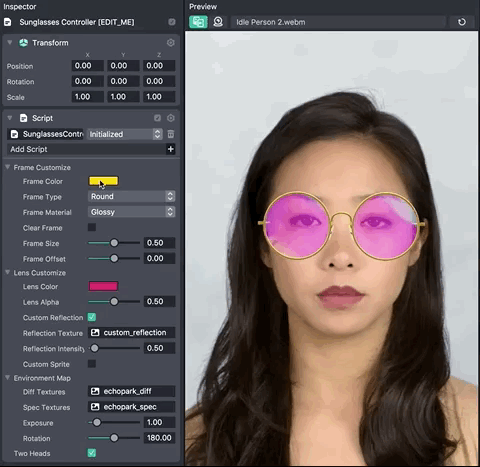Click the preview refresh icon
The image size is (480, 467).
click(x=462, y=22)
